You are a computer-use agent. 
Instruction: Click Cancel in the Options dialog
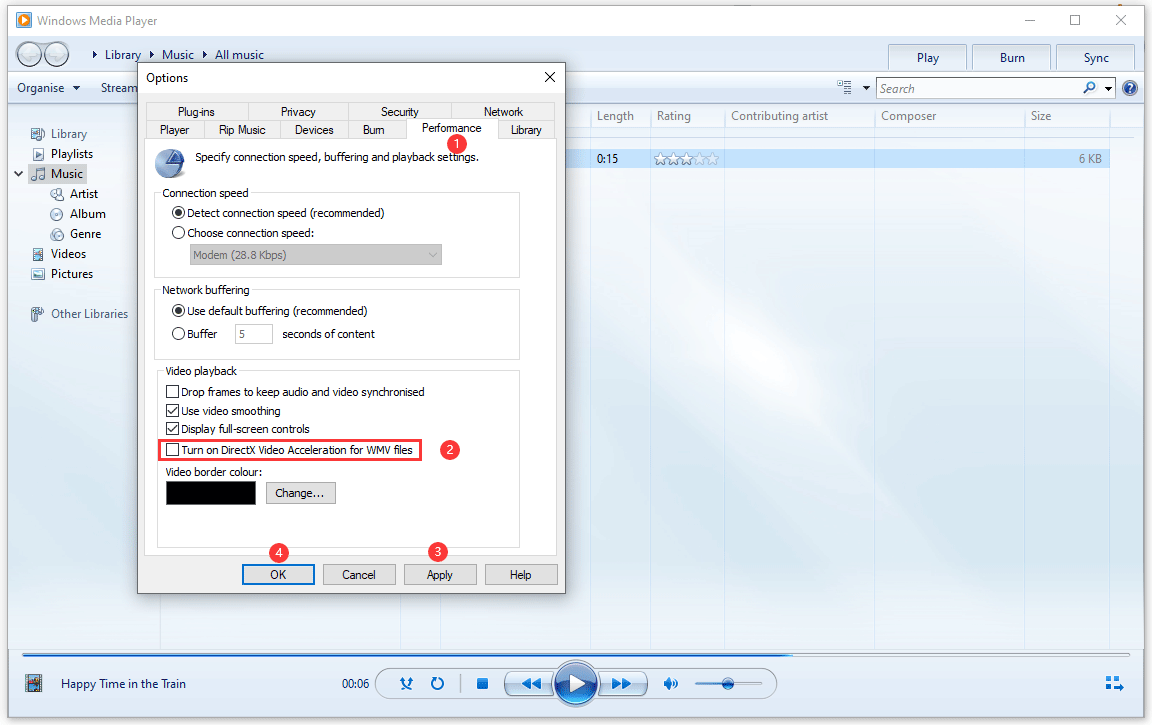[359, 574]
